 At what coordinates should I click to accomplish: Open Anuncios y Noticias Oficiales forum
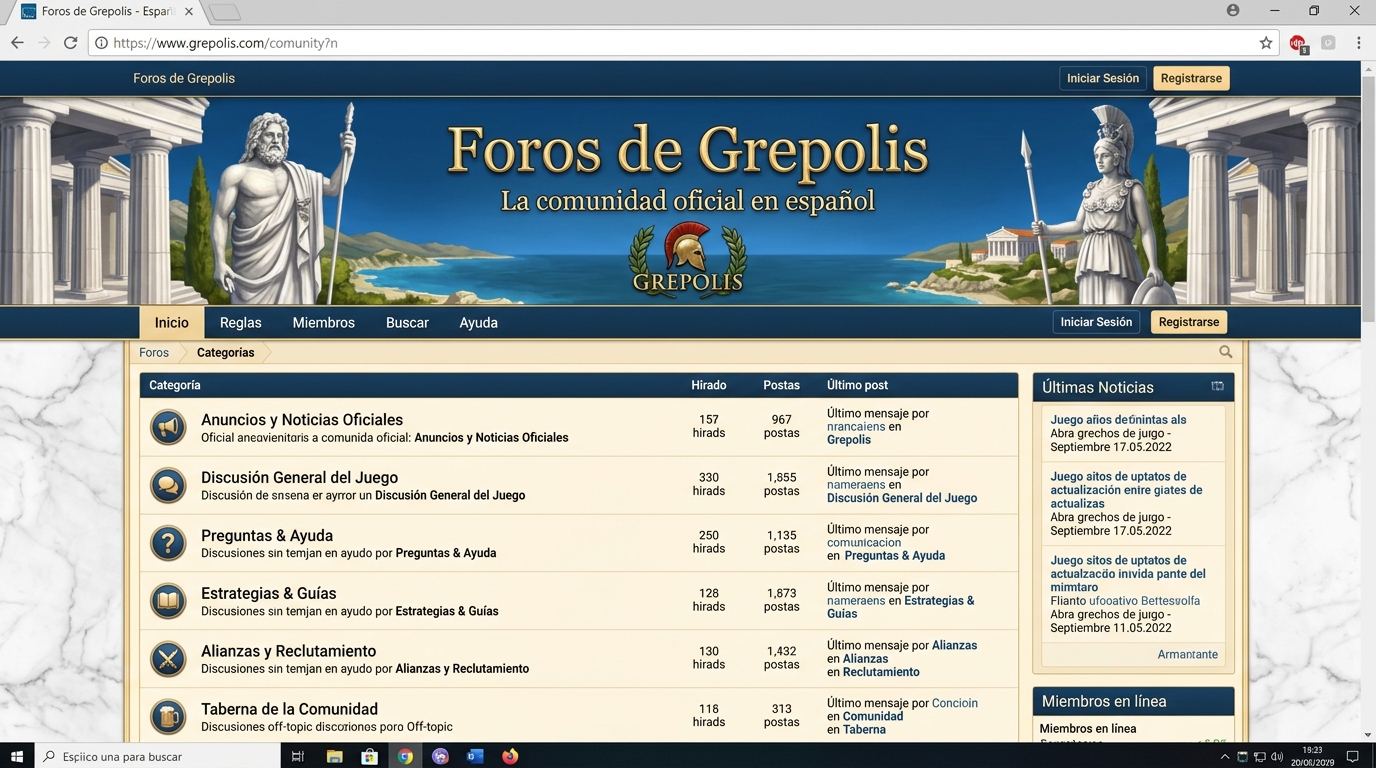click(x=302, y=420)
